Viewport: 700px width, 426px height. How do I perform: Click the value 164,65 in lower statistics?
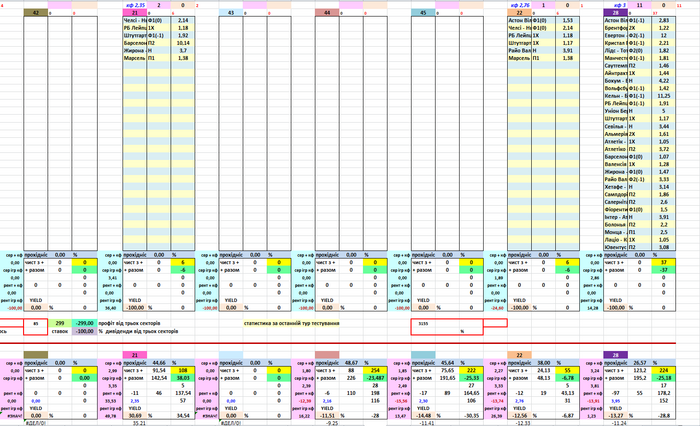[x=471, y=393]
